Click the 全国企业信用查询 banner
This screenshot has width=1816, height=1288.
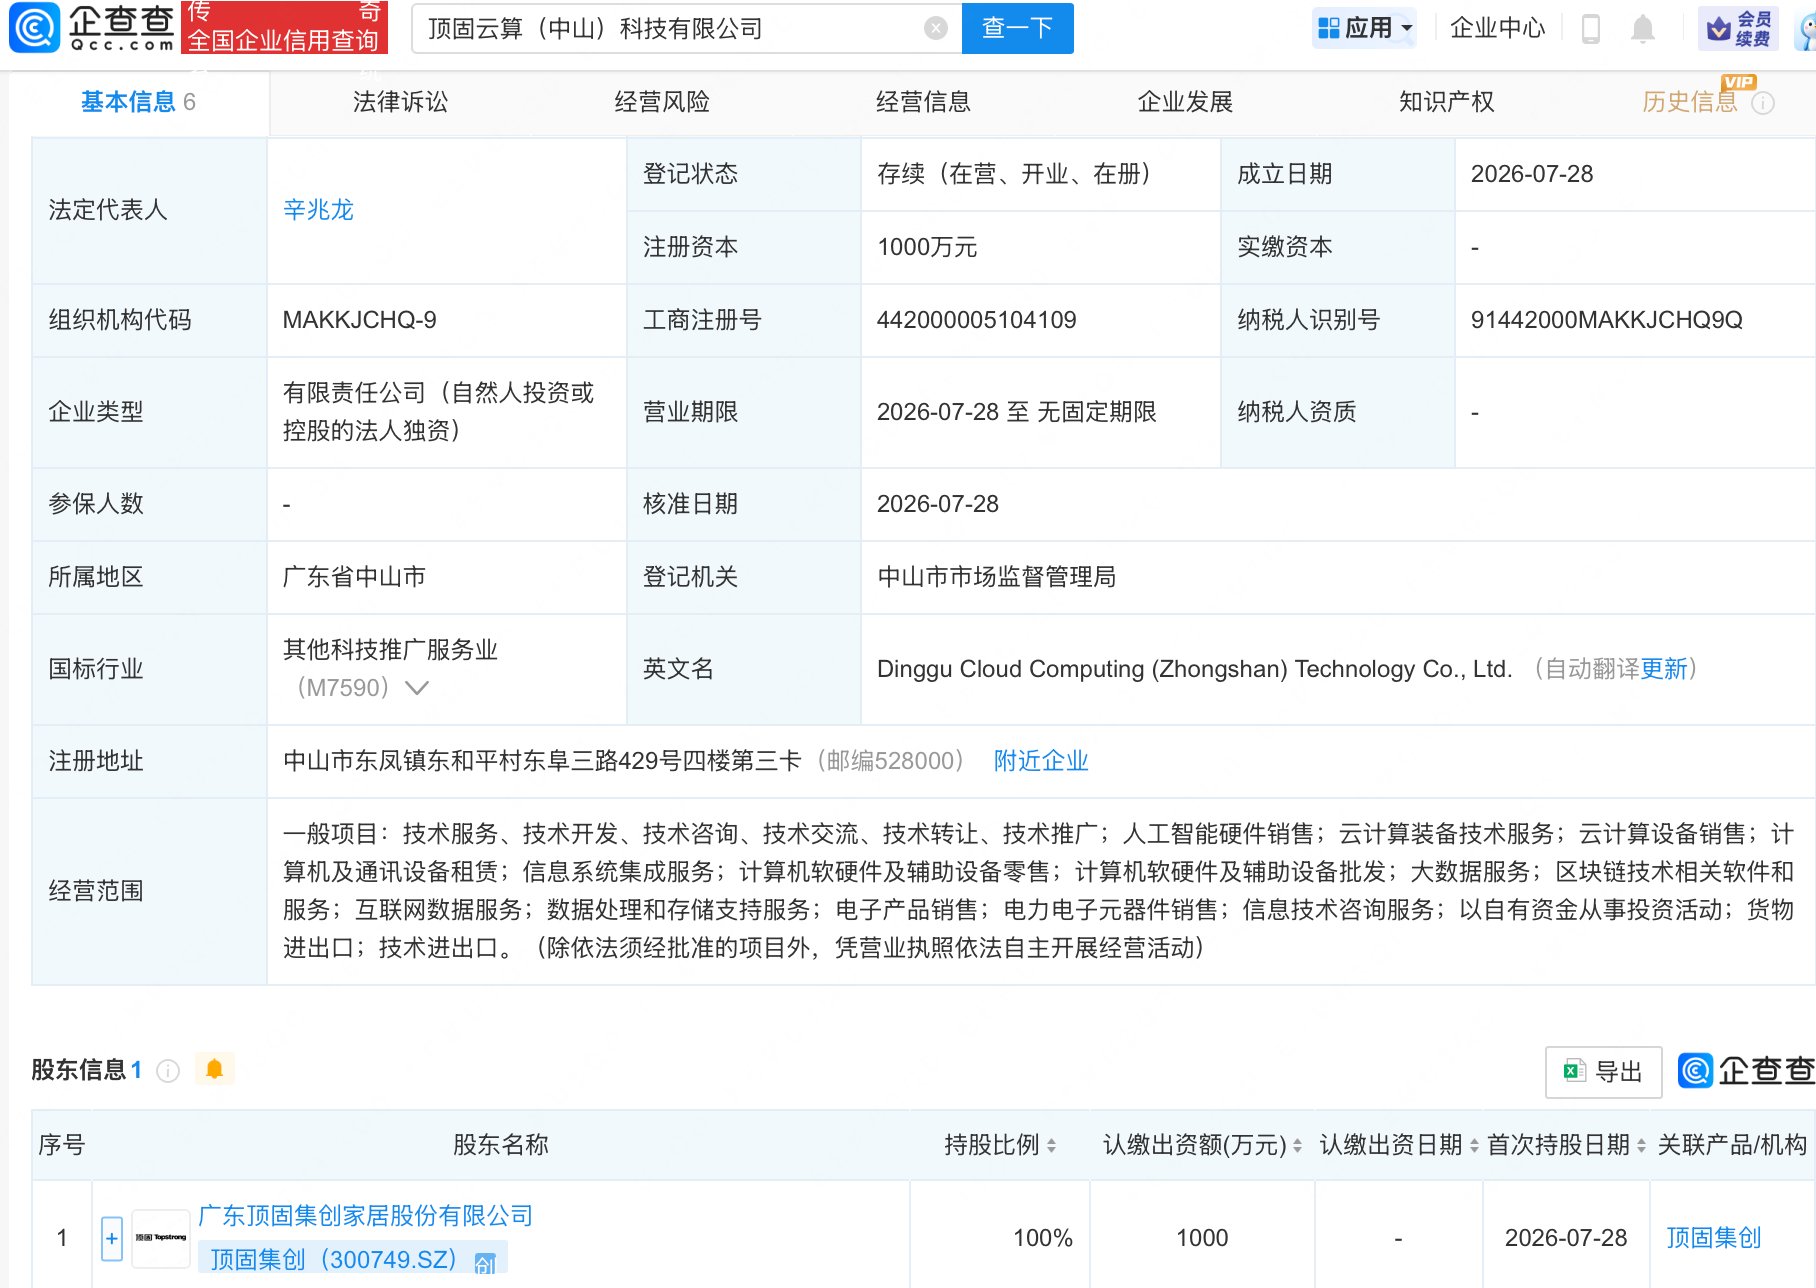[284, 28]
